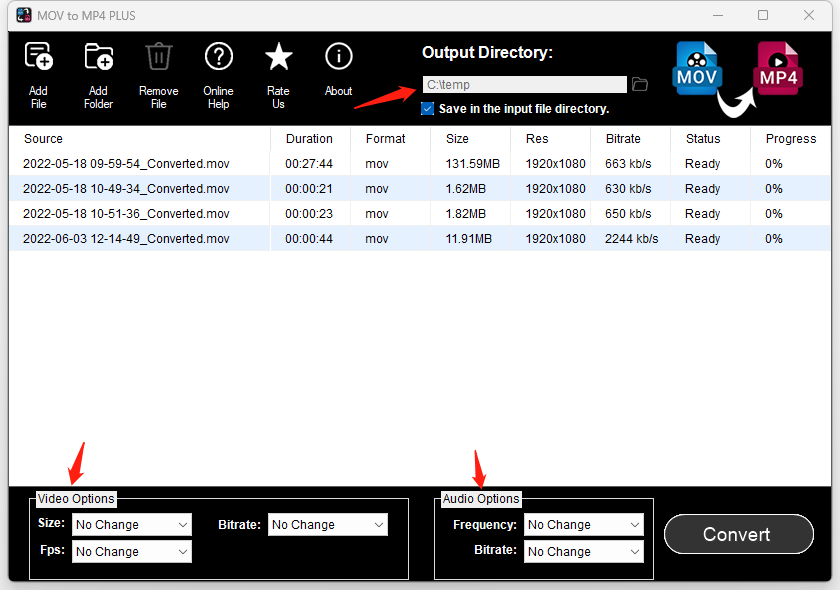Expand the audio Bitrate dropdown
Image resolution: width=840 pixels, height=590 pixels.
[583, 551]
